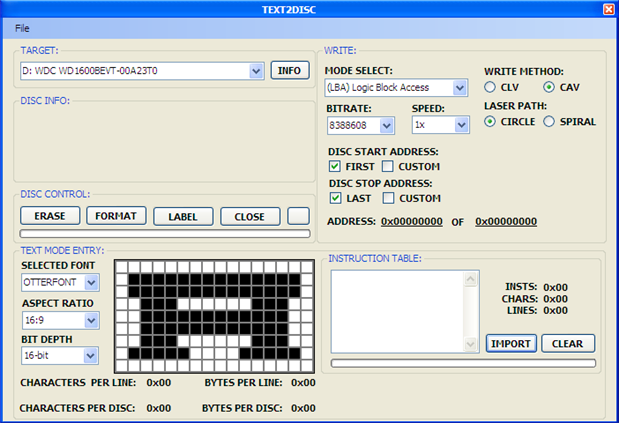The height and width of the screenshot is (423, 619).
Task: Click the FORMAT disc button
Action: [116, 216]
